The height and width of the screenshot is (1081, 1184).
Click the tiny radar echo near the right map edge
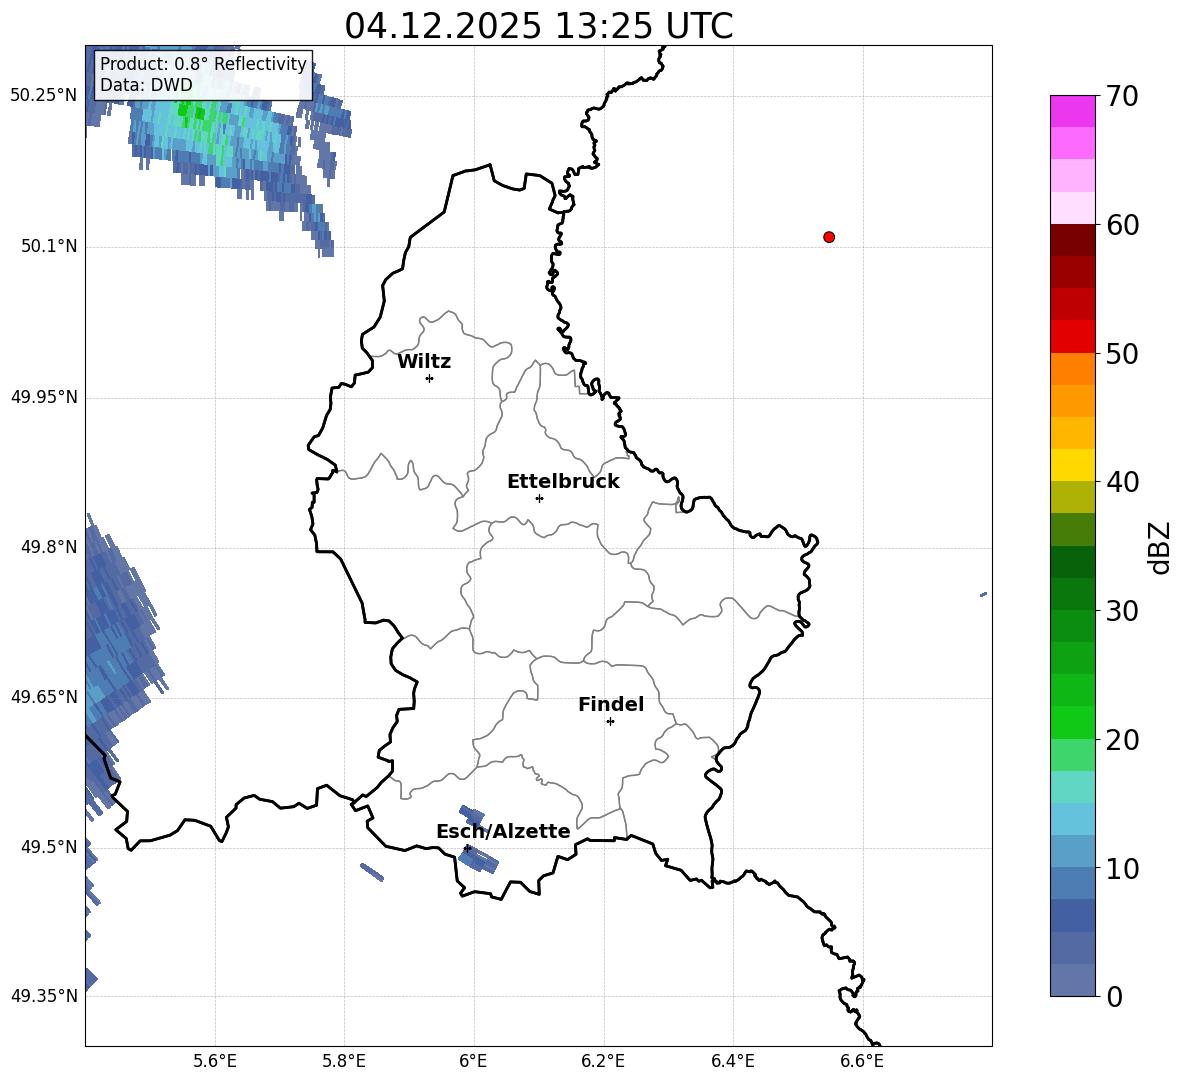(x=983, y=595)
